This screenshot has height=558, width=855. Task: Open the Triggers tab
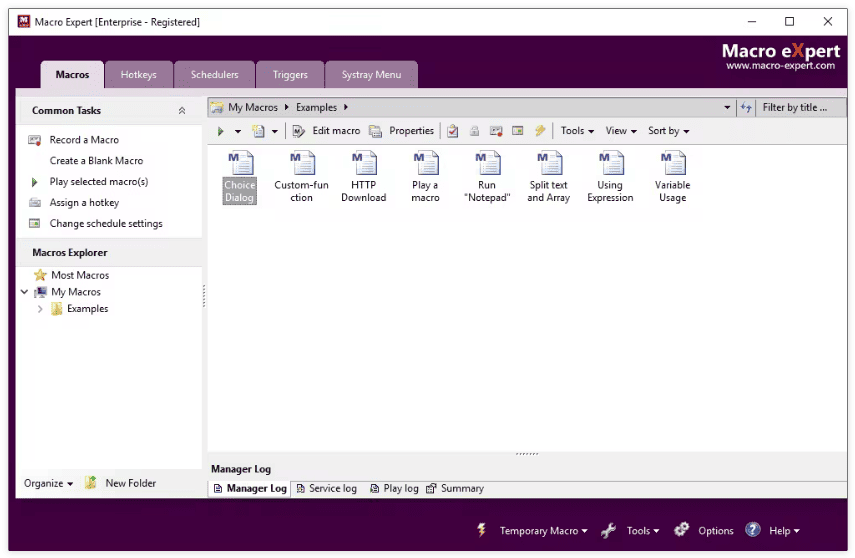(x=290, y=75)
